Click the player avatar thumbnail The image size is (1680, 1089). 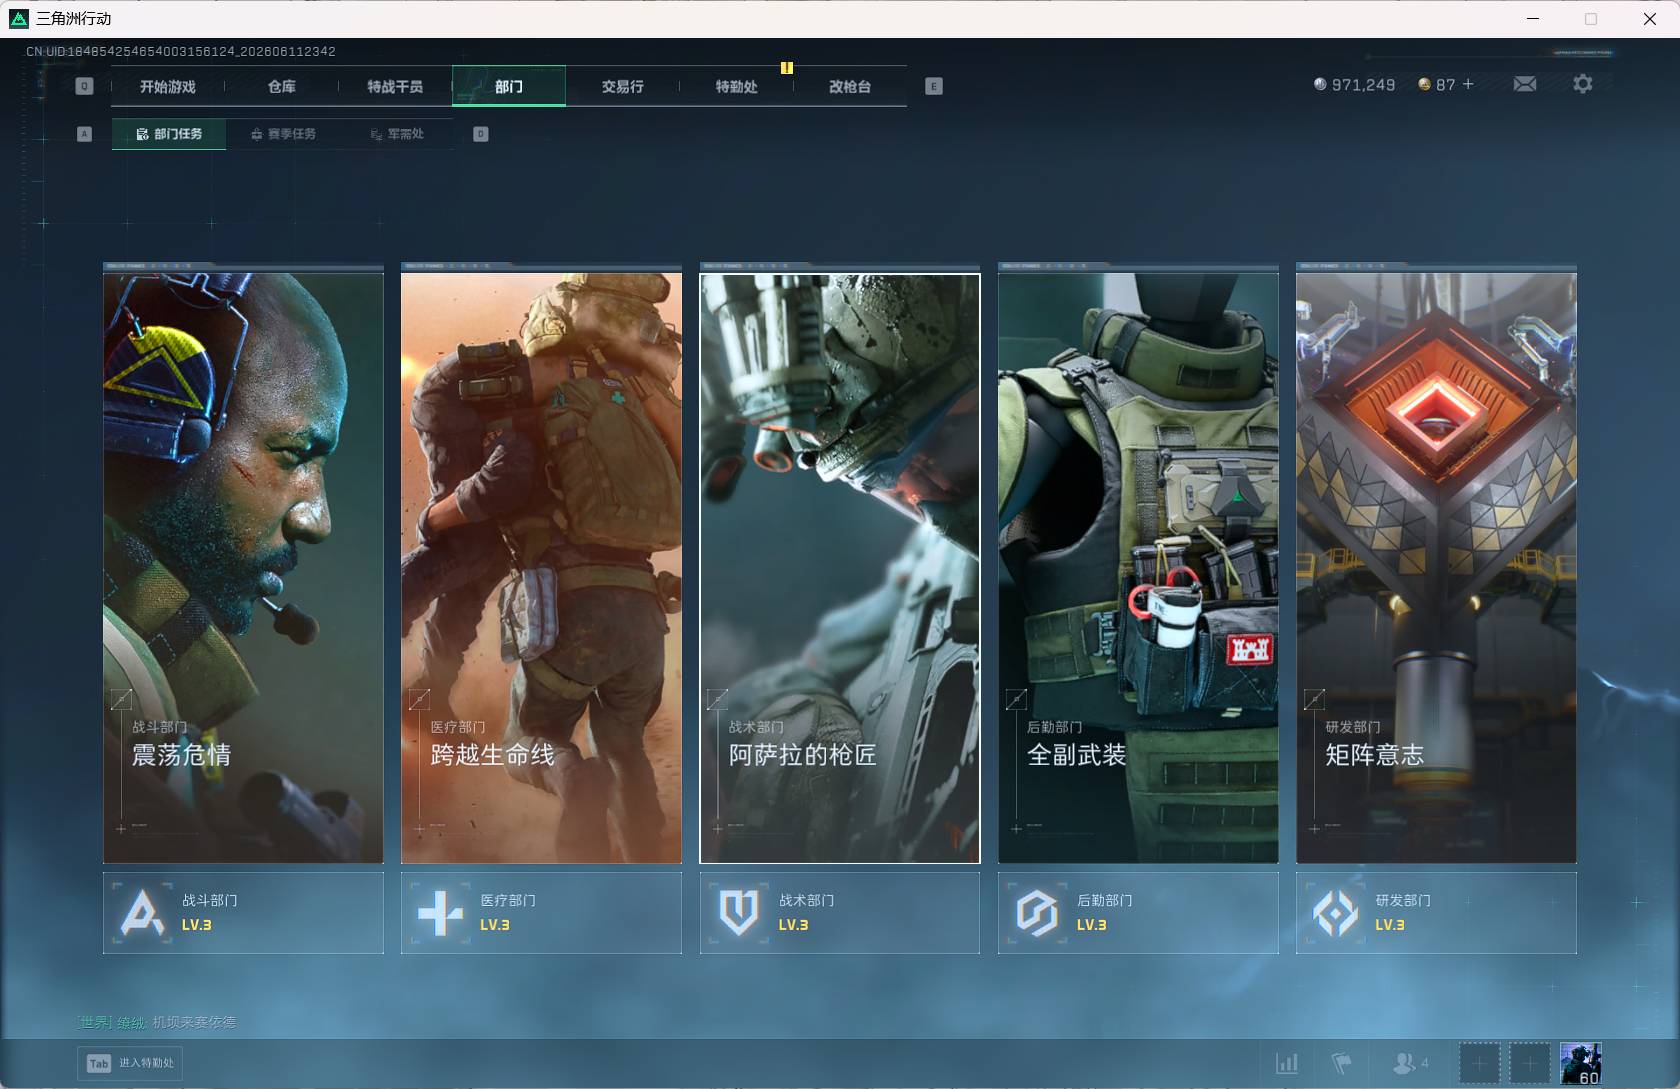click(x=1581, y=1063)
